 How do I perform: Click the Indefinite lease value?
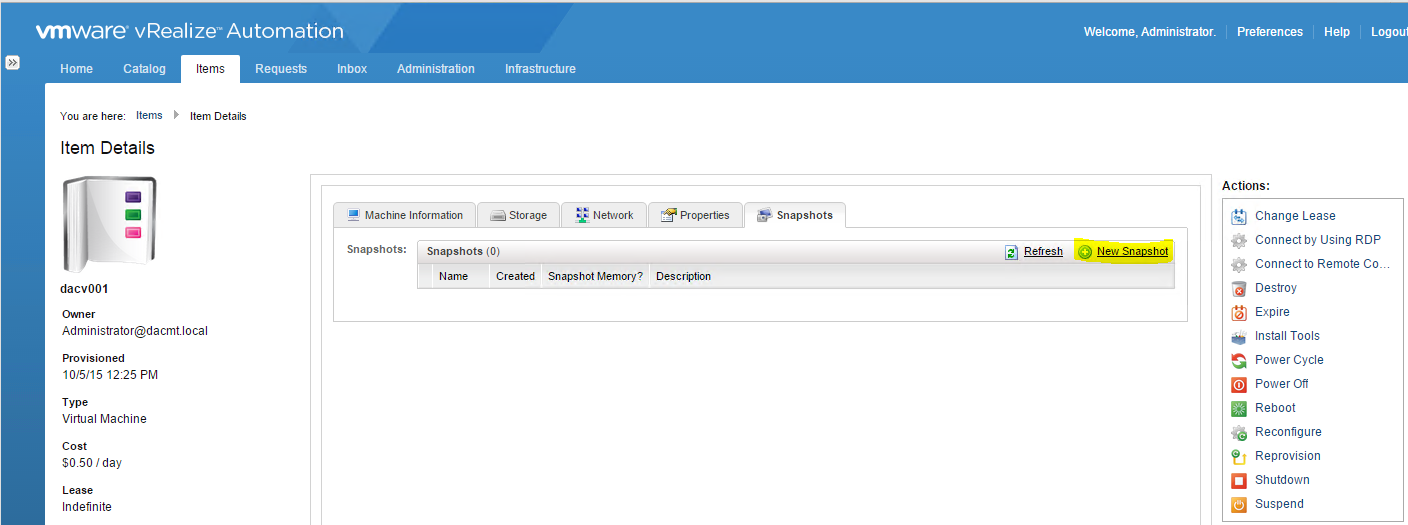(87, 507)
